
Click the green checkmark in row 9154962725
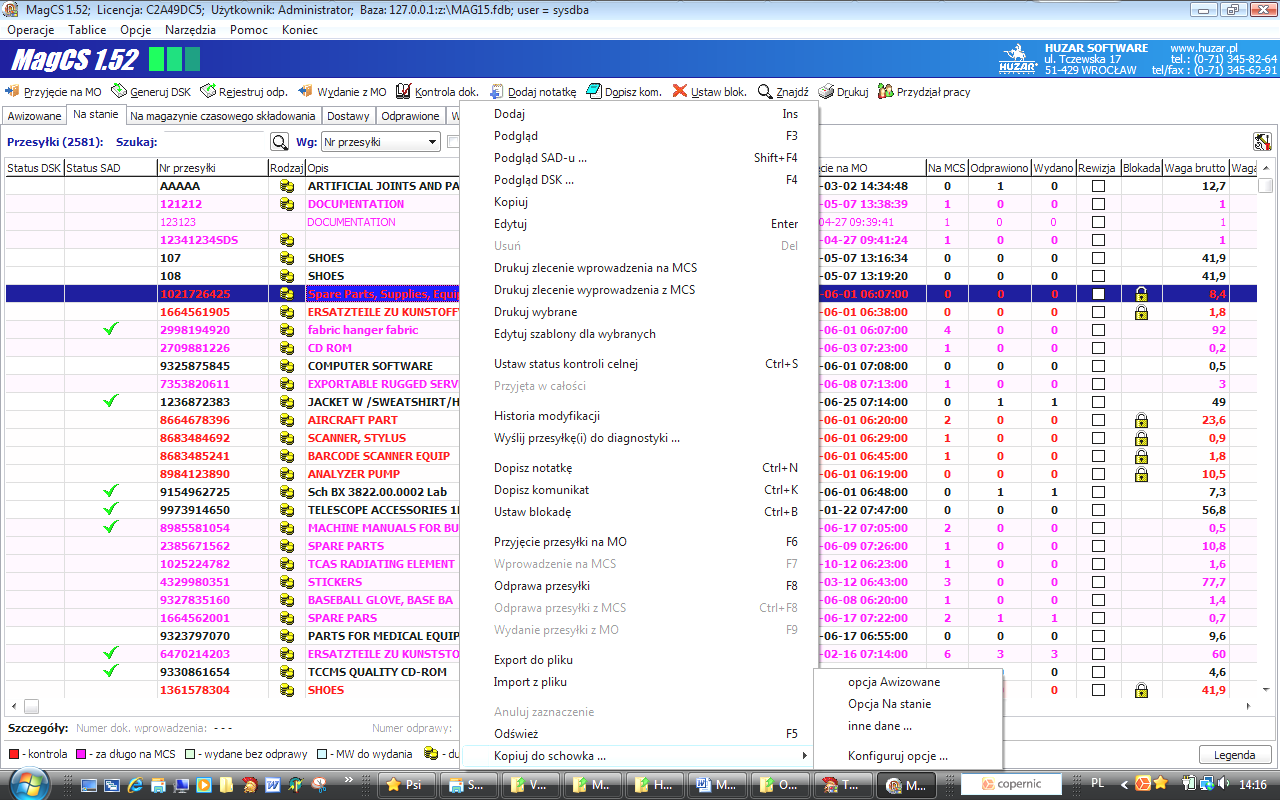click(111, 491)
